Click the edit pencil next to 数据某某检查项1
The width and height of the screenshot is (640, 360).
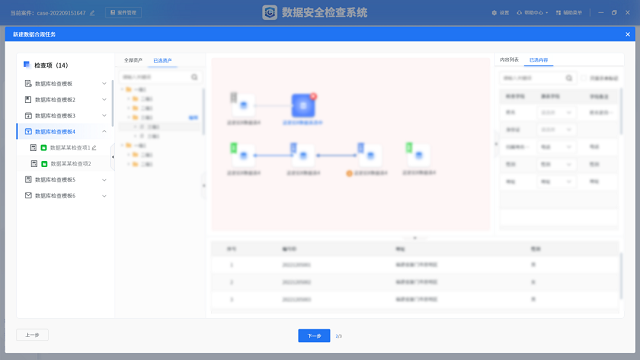(94, 148)
